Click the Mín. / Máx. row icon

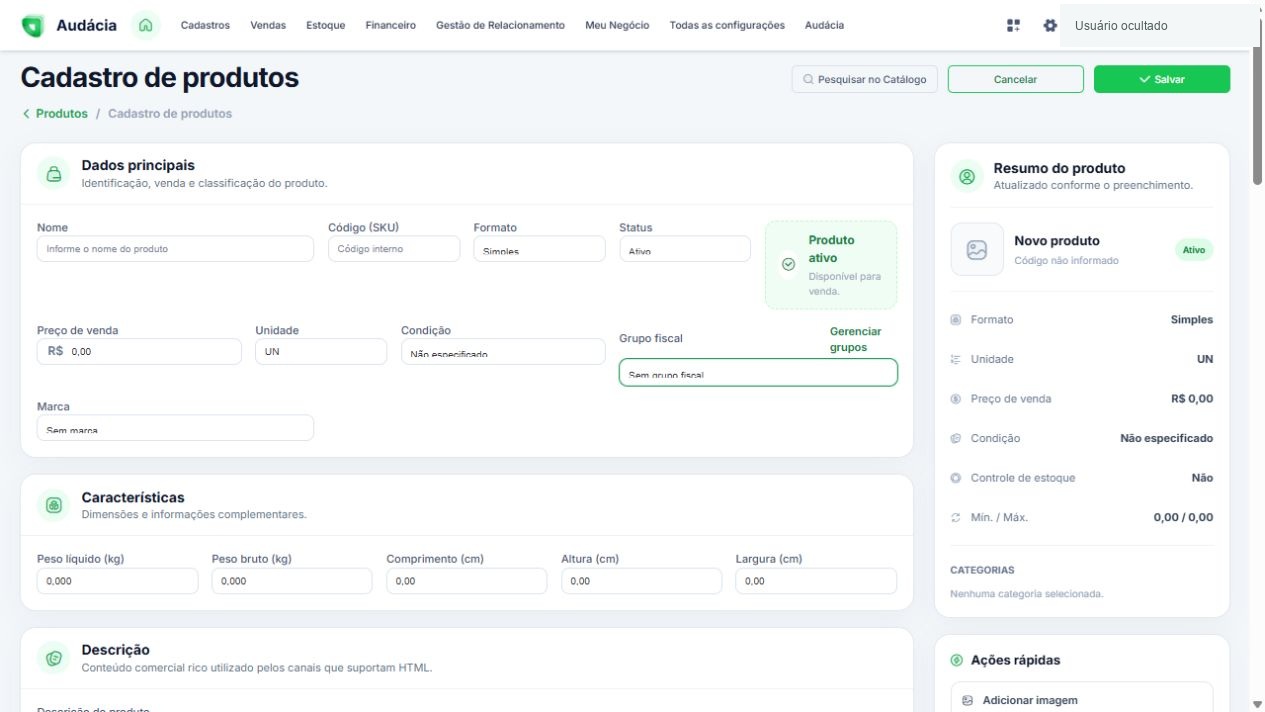956,518
